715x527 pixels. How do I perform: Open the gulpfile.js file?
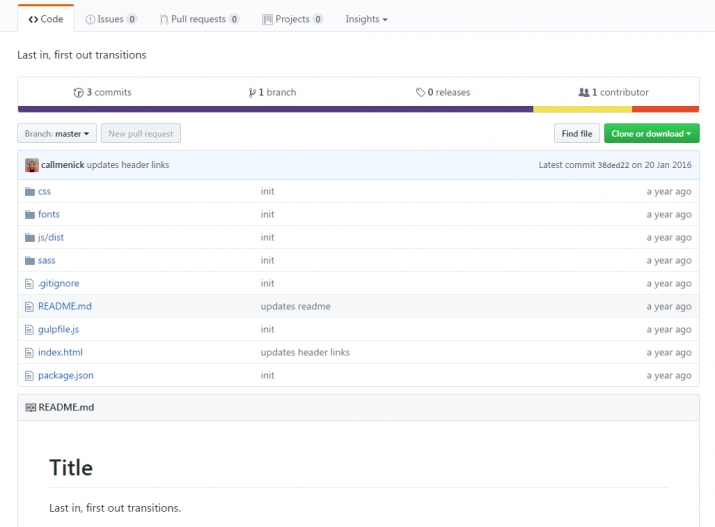click(x=58, y=329)
